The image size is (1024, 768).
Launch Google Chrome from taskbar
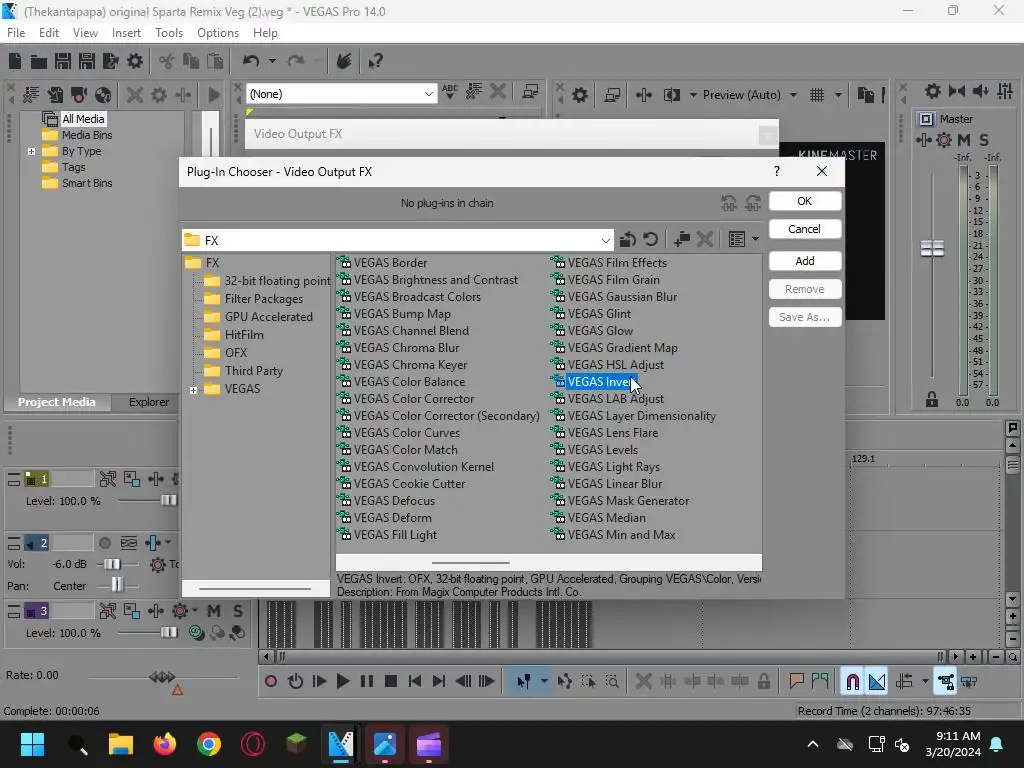tap(209, 744)
